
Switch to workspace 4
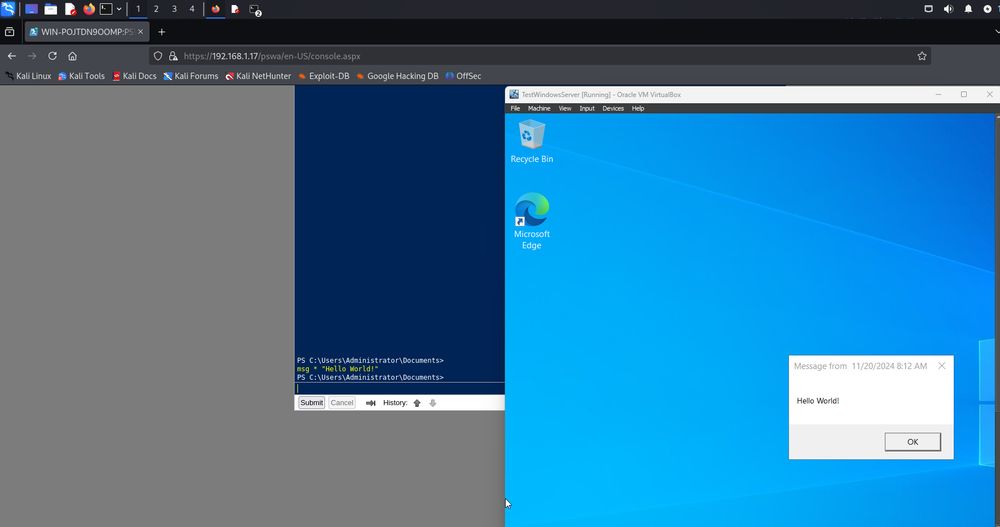coord(192,9)
